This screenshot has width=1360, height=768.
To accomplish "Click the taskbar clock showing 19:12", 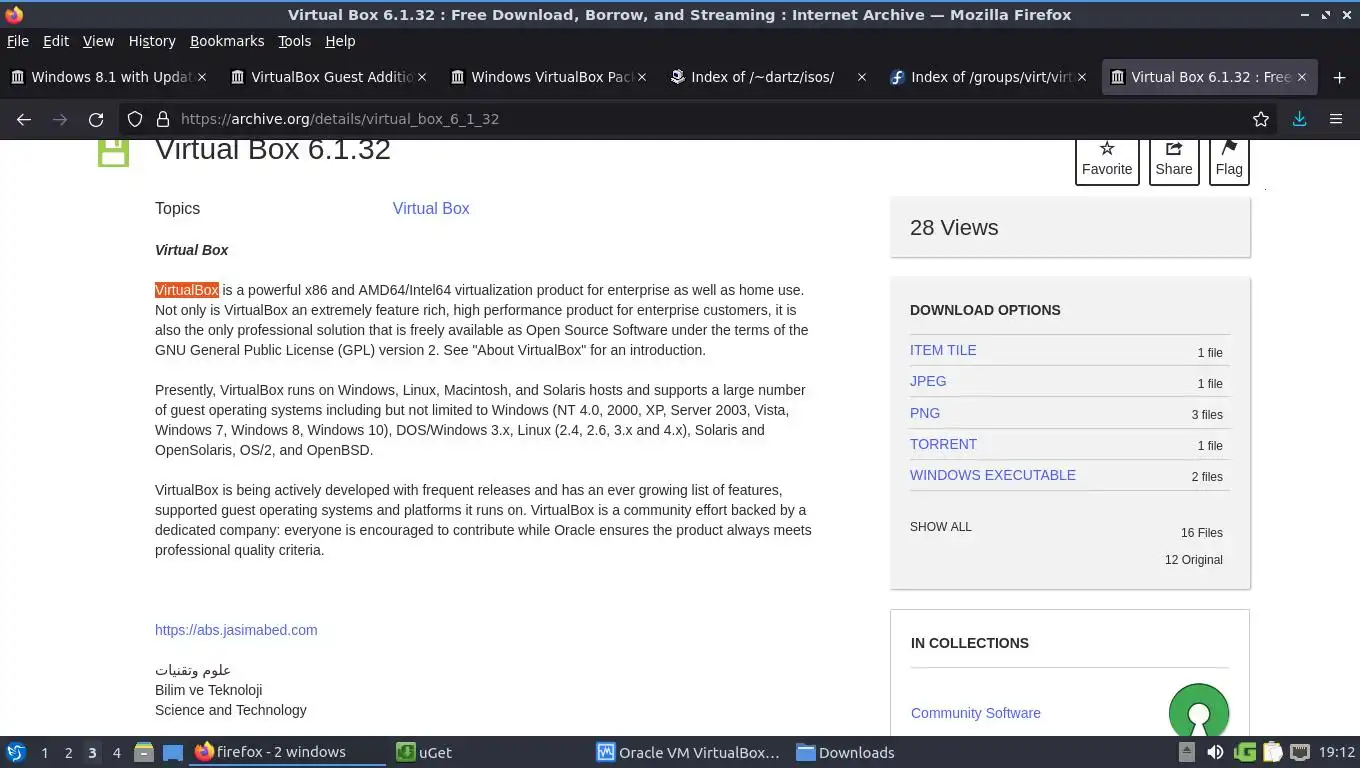I will pyautogui.click(x=1337, y=752).
